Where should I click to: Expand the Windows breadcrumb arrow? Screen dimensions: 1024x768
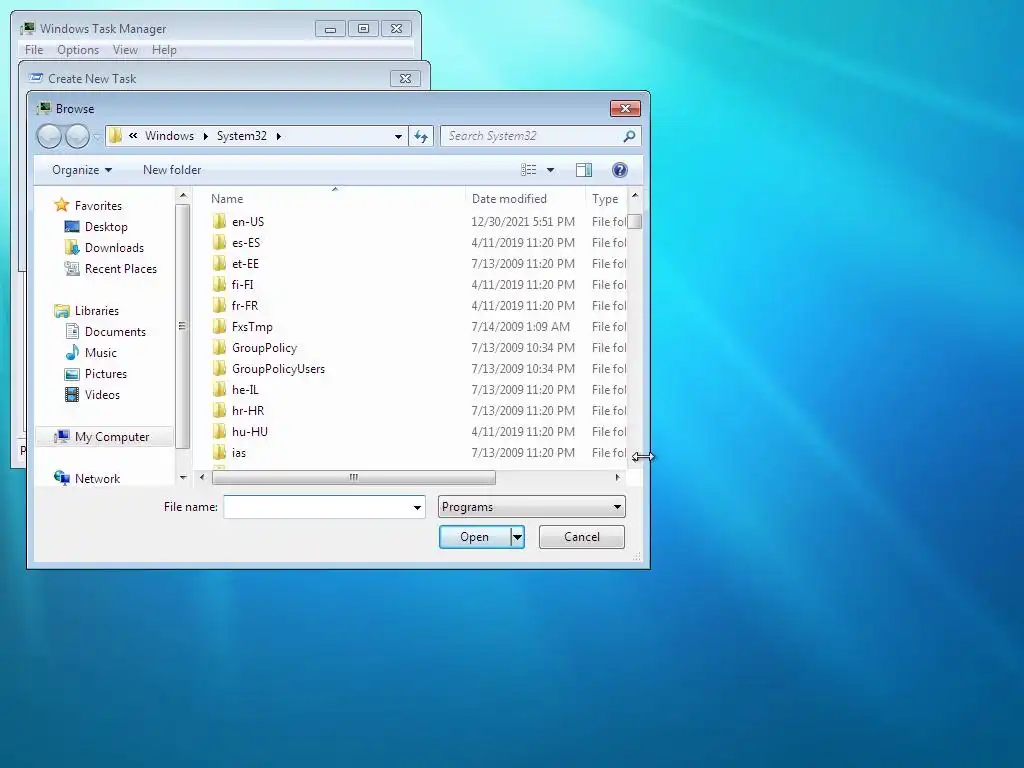206,136
